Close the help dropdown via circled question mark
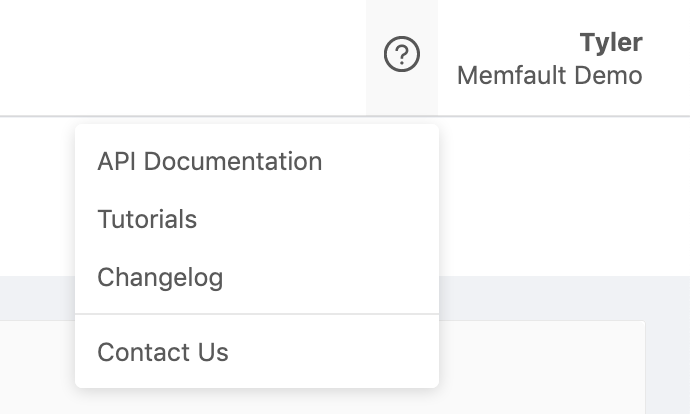 [402, 54]
